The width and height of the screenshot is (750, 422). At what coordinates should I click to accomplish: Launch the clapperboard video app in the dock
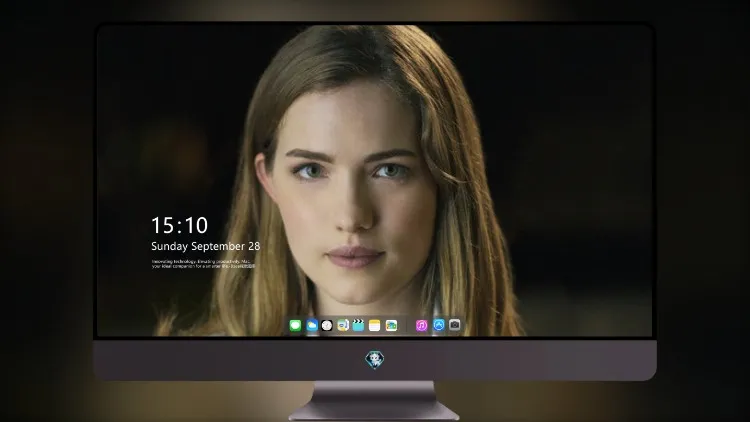pyautogui.click(x=358, y=325)
